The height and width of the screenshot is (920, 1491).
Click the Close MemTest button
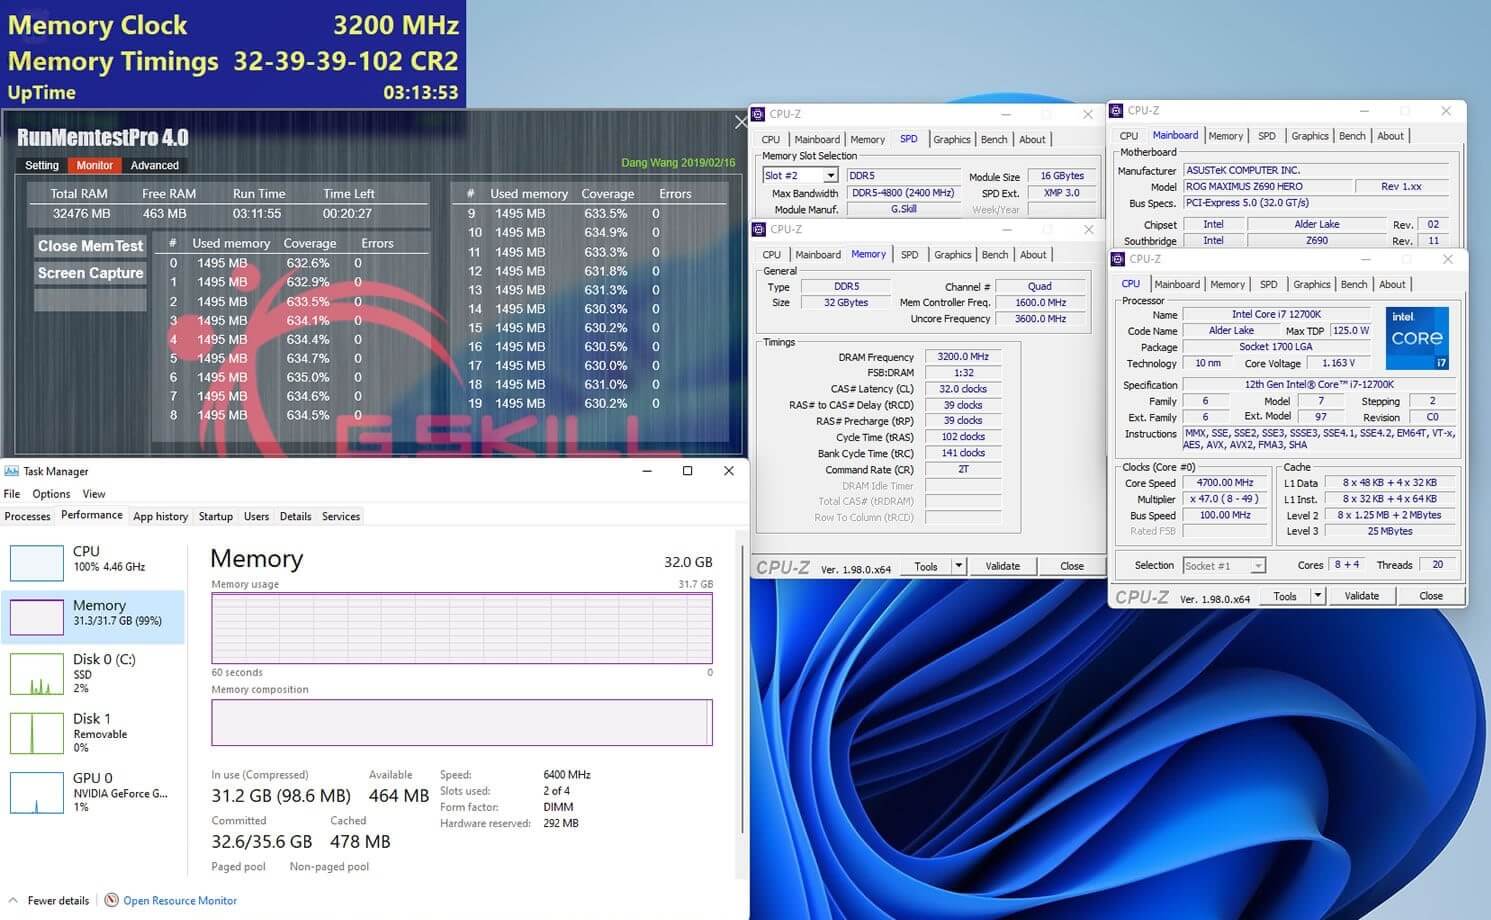90,246
